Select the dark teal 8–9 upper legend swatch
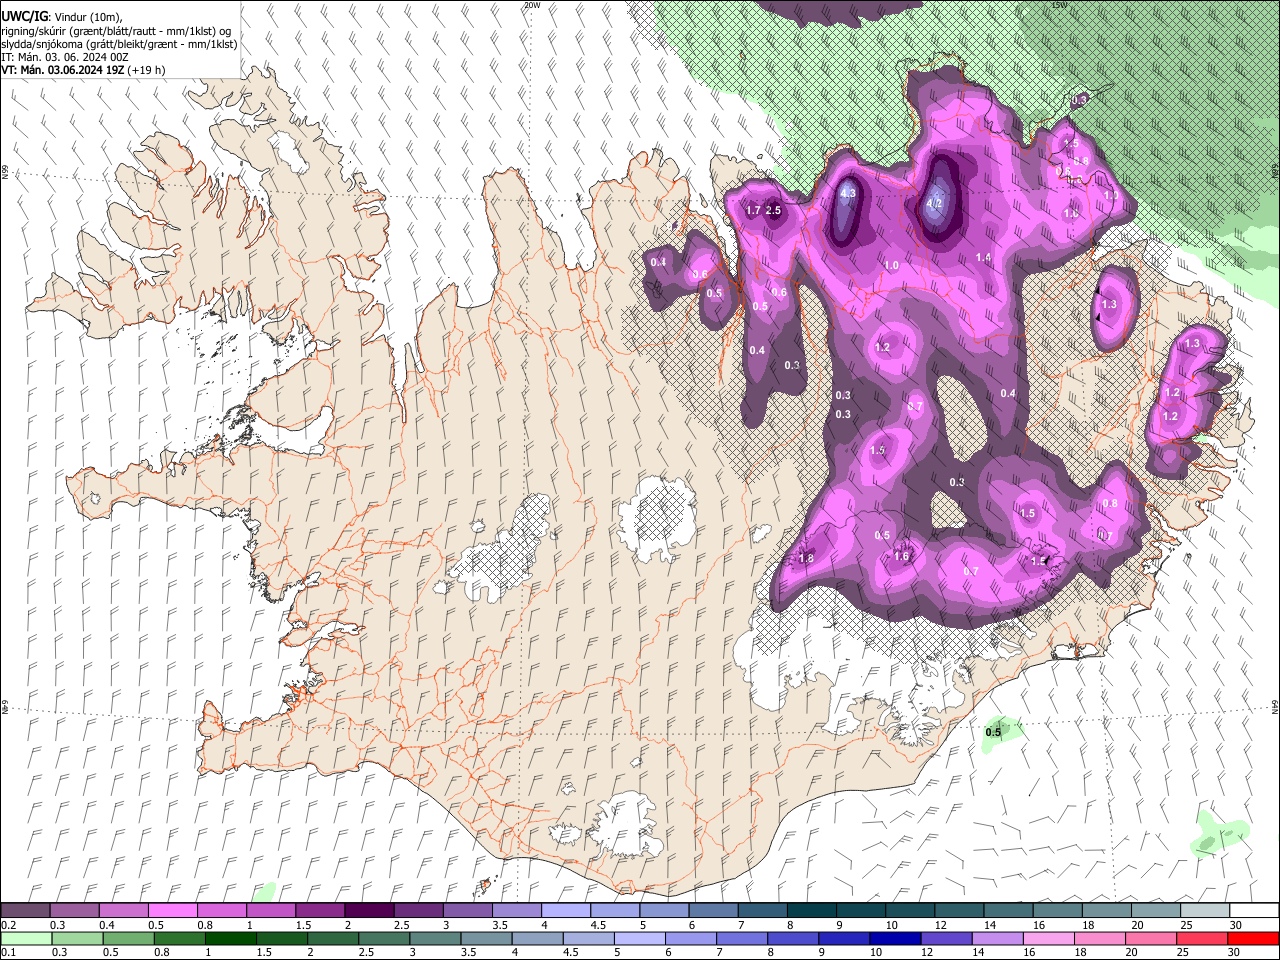 pyautogui.click(x=810, y=911)
